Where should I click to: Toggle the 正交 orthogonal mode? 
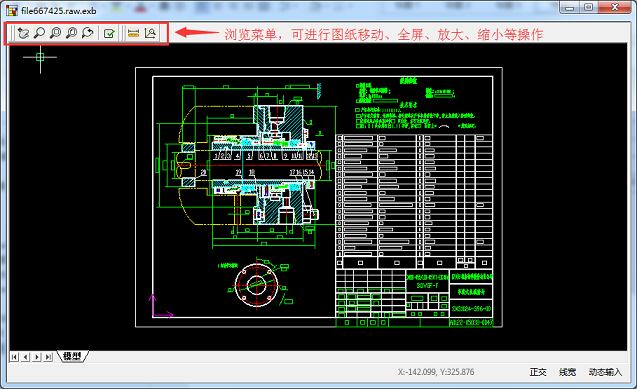coord(538,372)
